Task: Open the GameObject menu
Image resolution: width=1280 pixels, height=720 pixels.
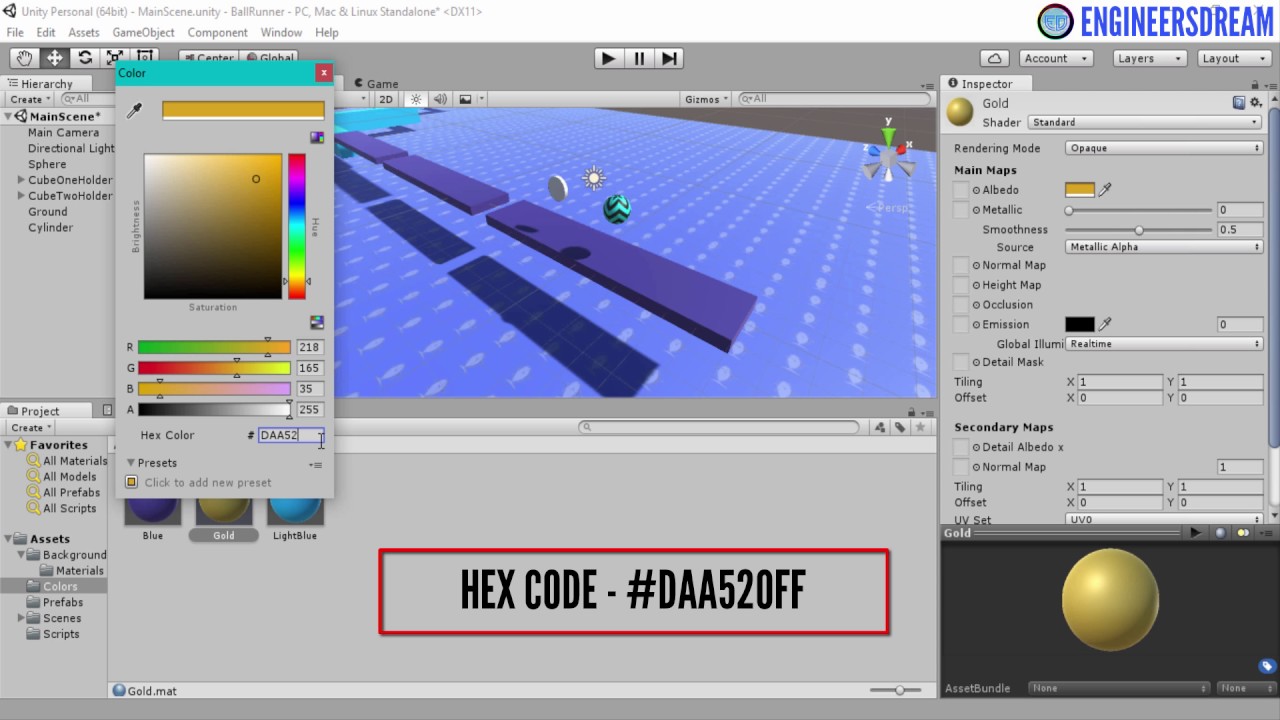Action: [x=143, y=32]
